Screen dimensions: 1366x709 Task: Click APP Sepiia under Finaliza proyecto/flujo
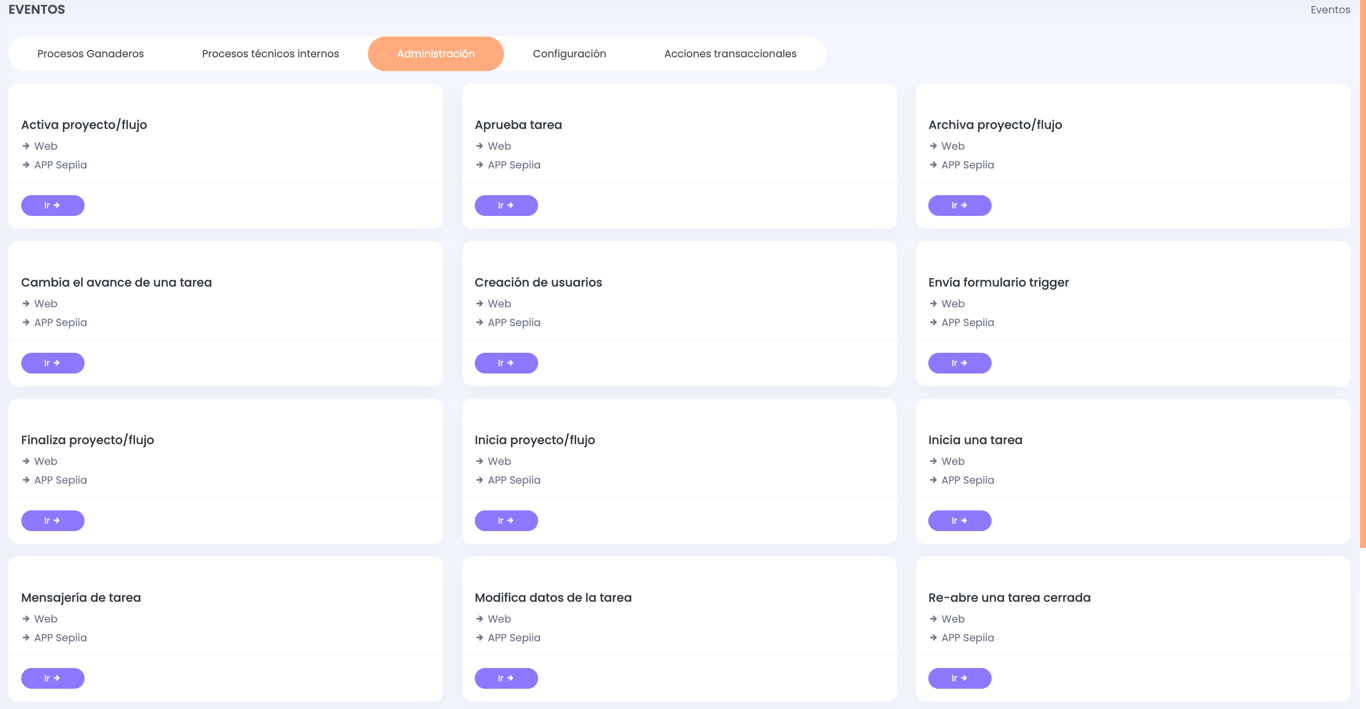(x=60, y=480)
